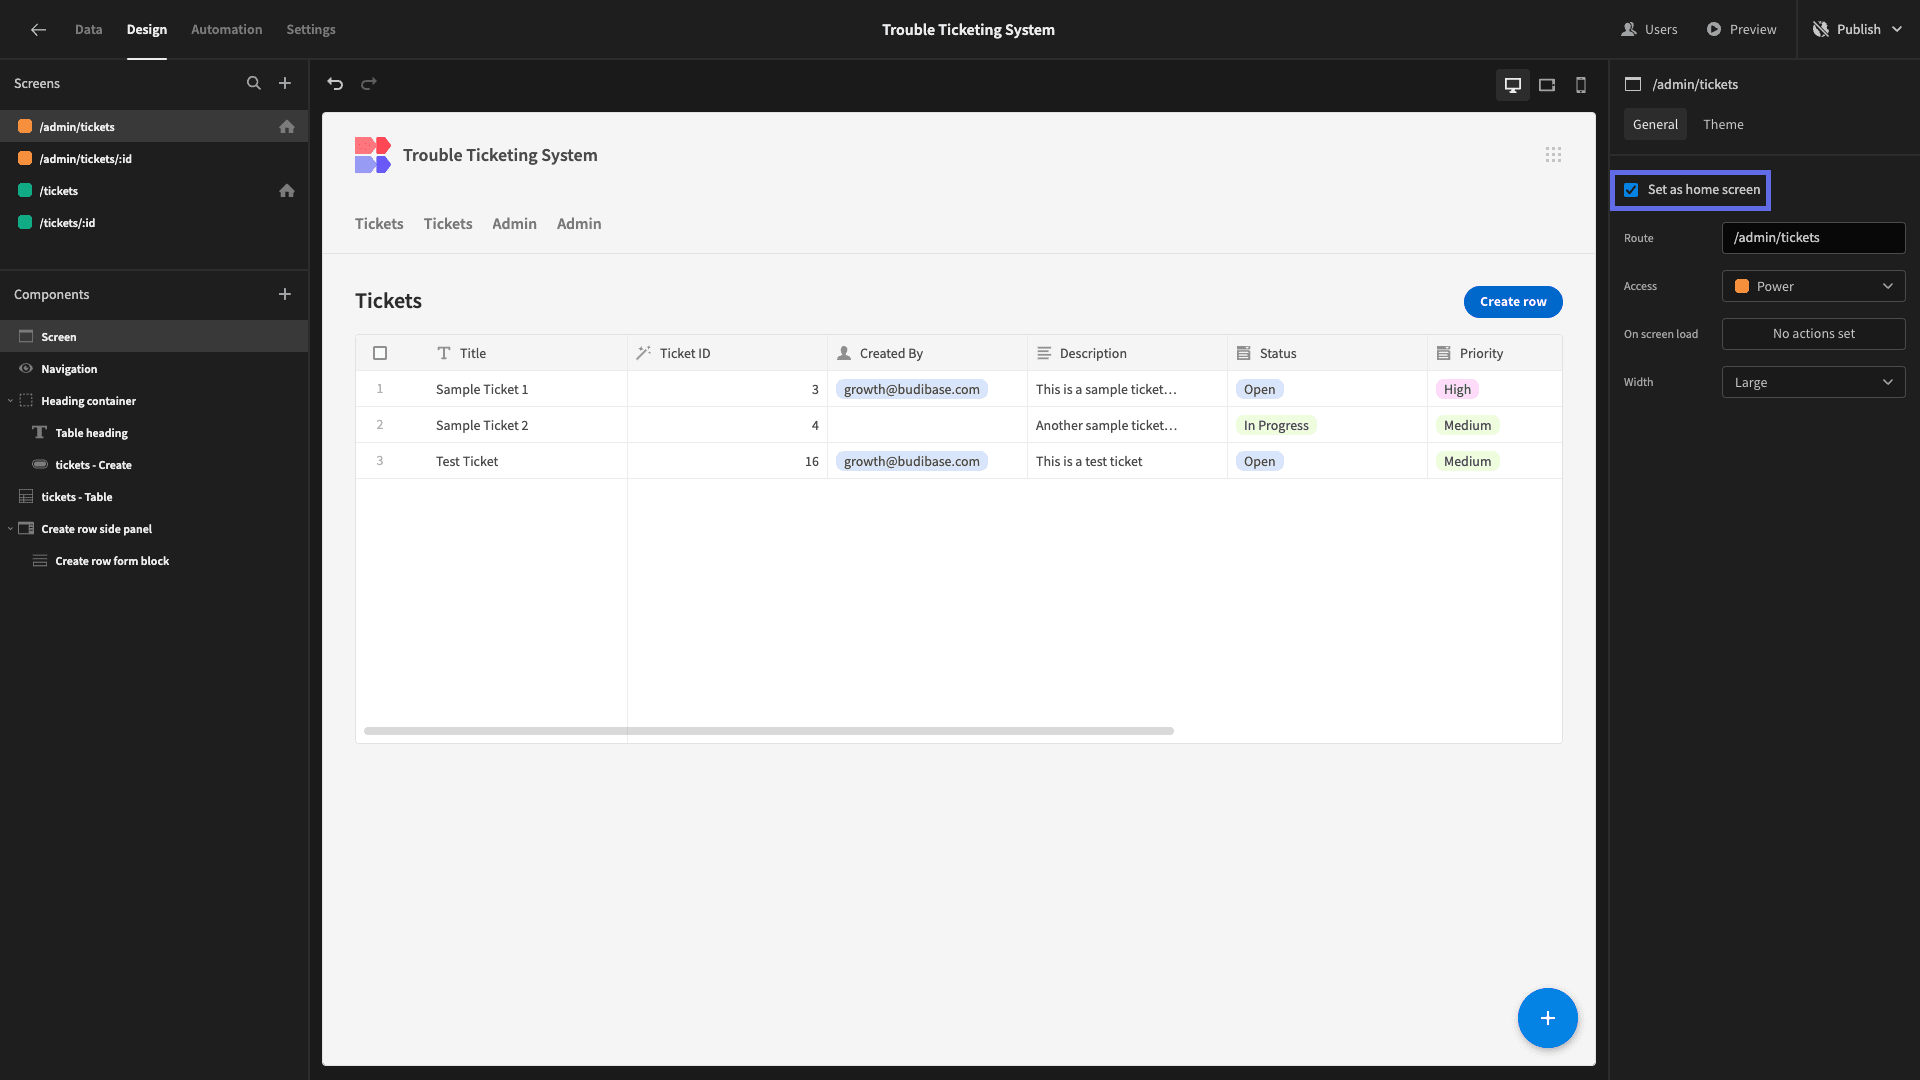Select the Table heading component
This screenshot has width=1920, height=1080.
(154, 433)
